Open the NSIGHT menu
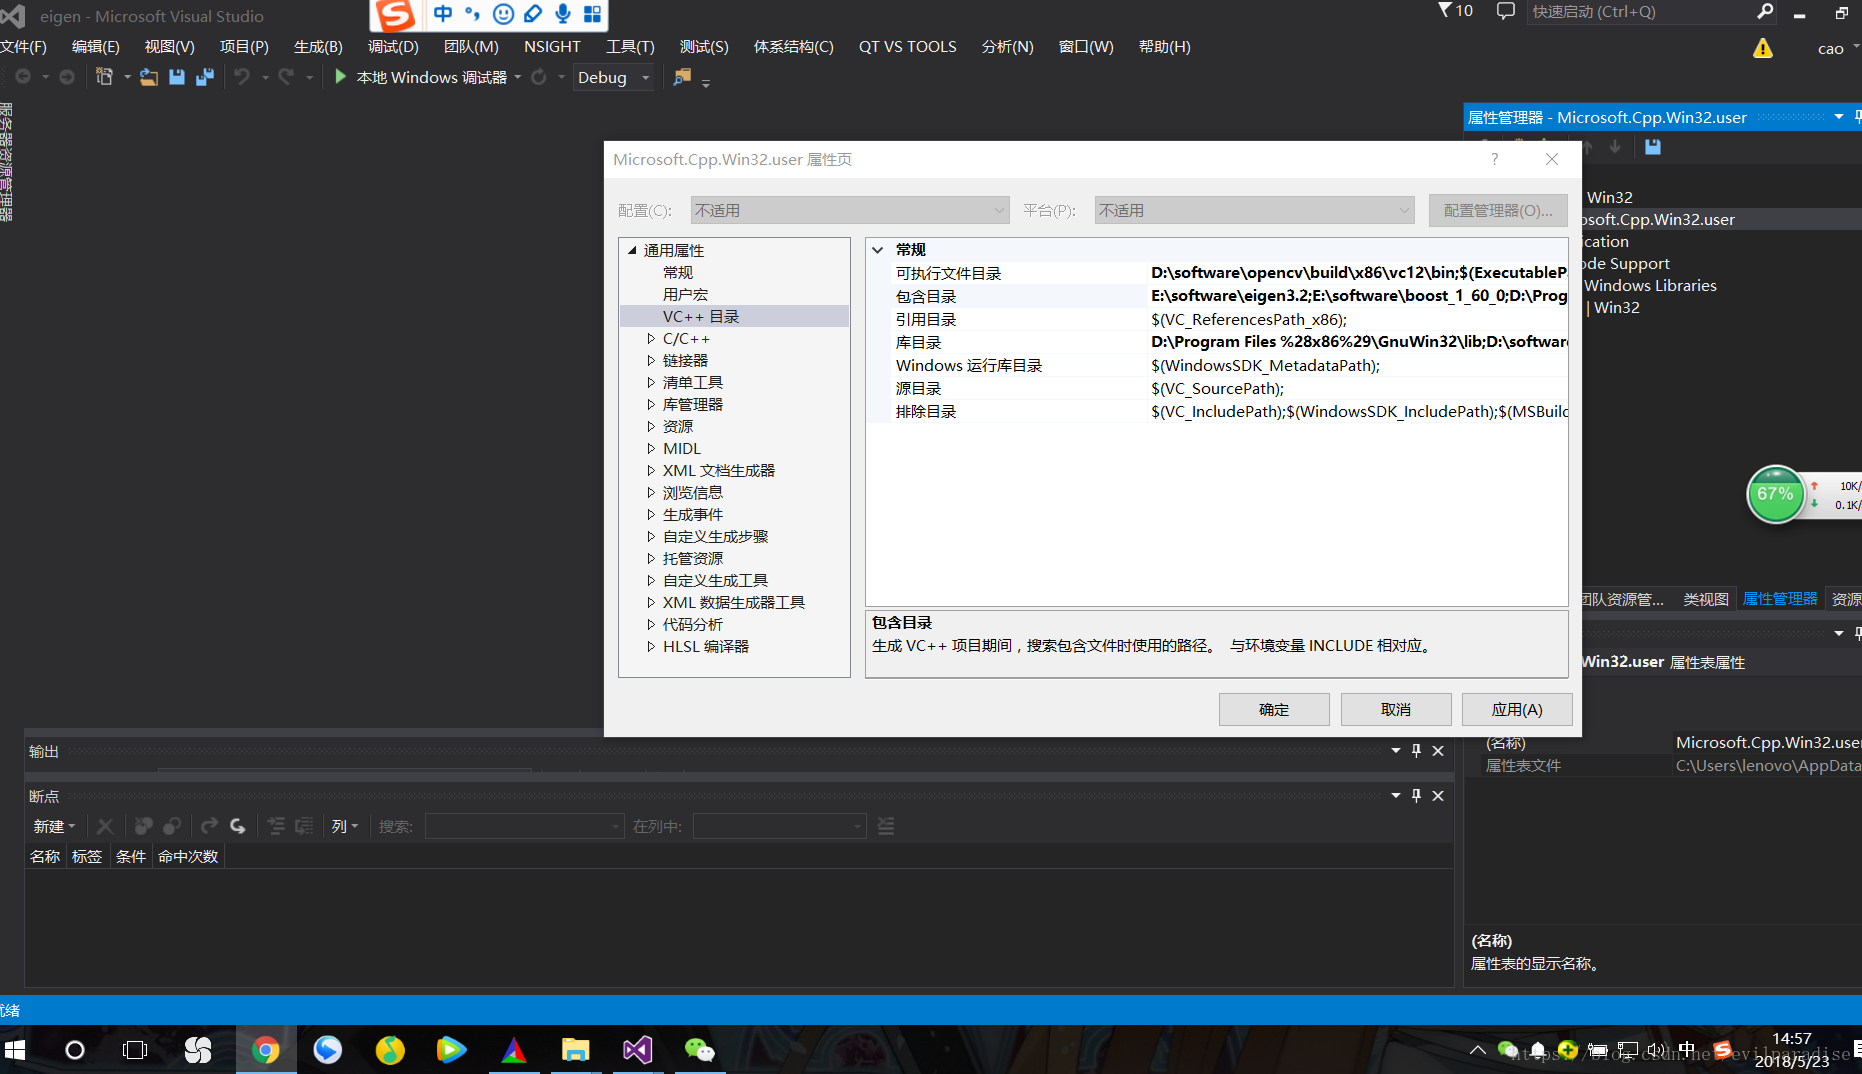This screenshot has height=1074, width=1862. click(x=552, y=47)
